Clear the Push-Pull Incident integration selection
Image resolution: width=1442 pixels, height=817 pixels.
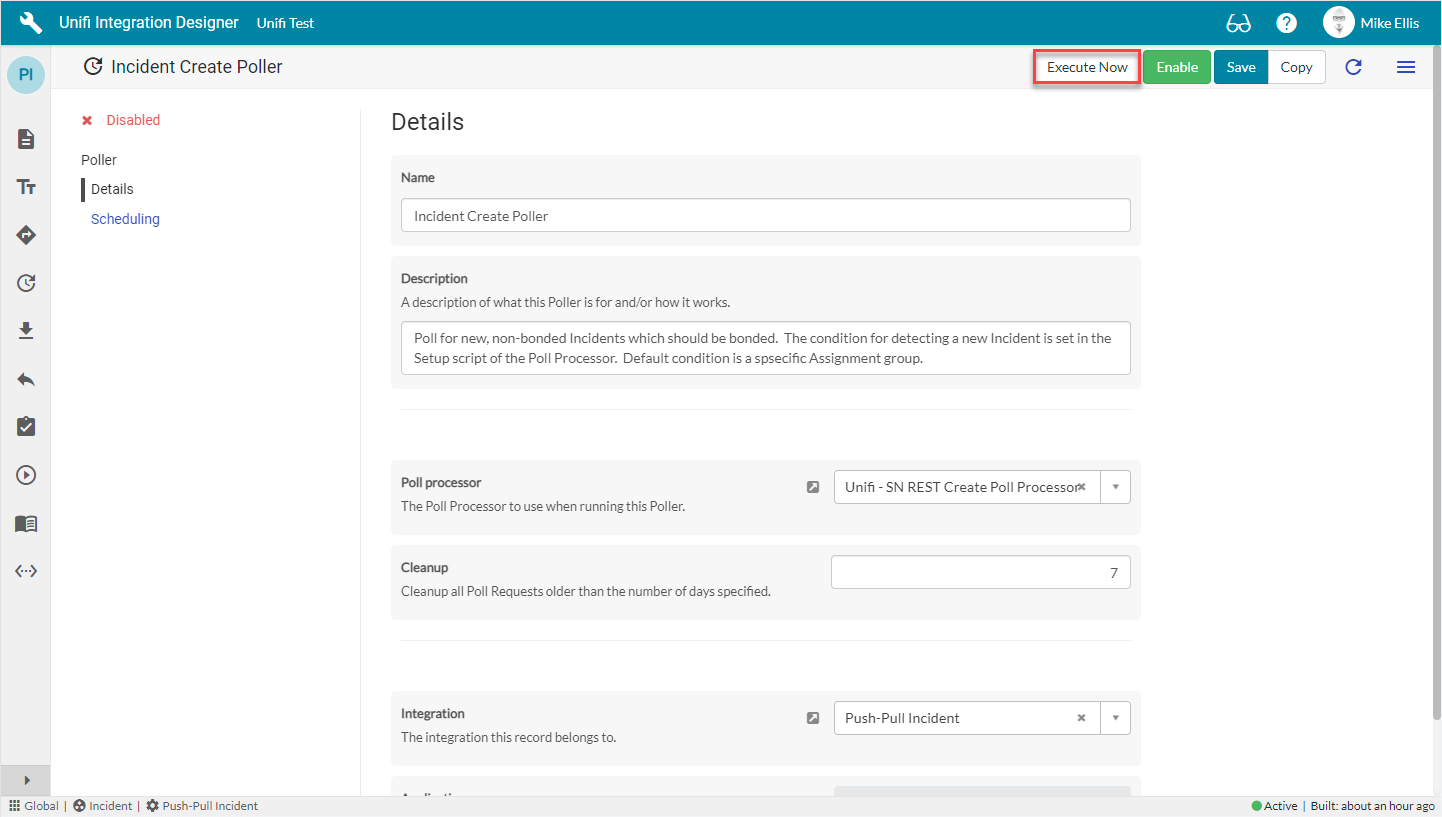[x=1081, y=718]
